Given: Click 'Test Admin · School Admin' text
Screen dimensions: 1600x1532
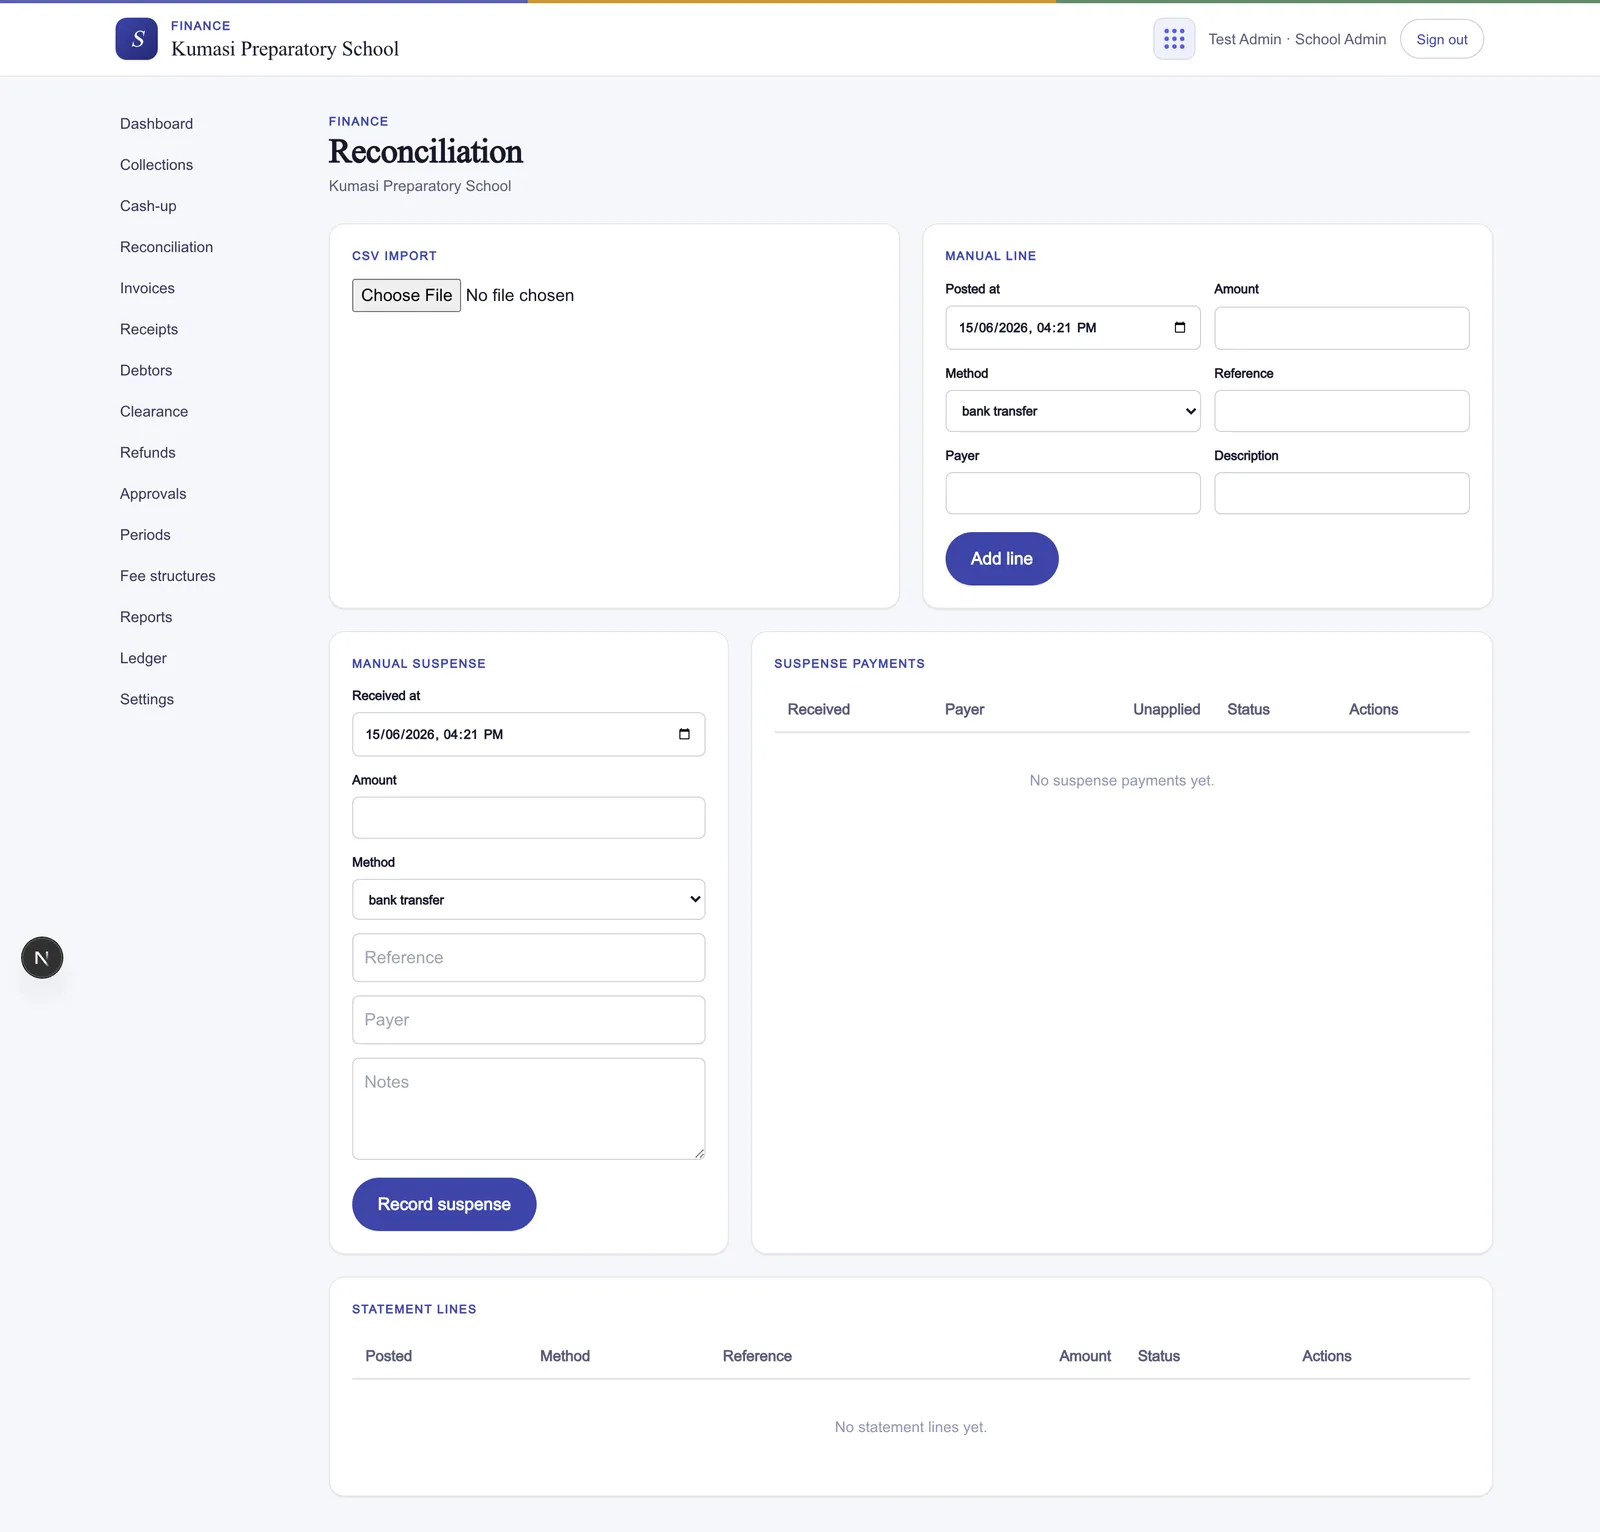Looking at the screenshot, I should [1297, 39].
